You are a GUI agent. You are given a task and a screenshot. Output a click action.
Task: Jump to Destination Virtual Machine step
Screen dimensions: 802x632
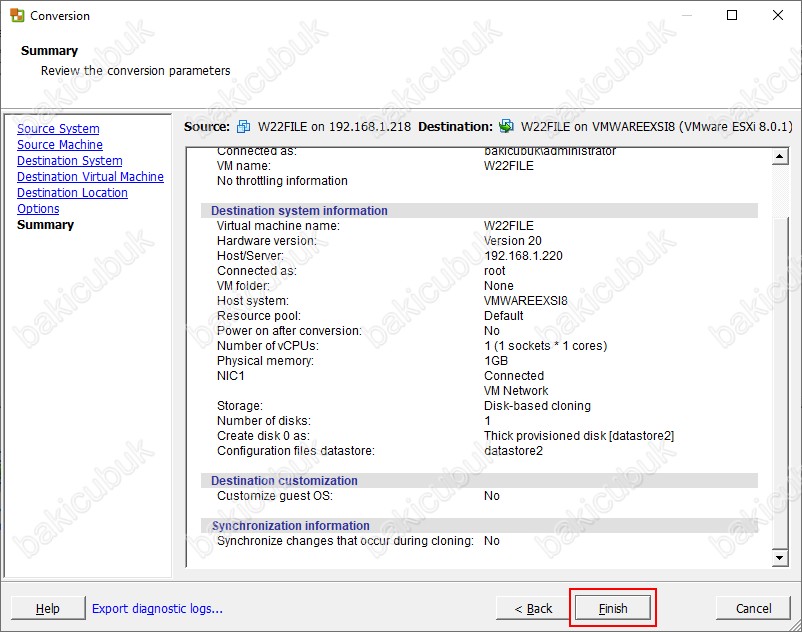pos(91,176)
